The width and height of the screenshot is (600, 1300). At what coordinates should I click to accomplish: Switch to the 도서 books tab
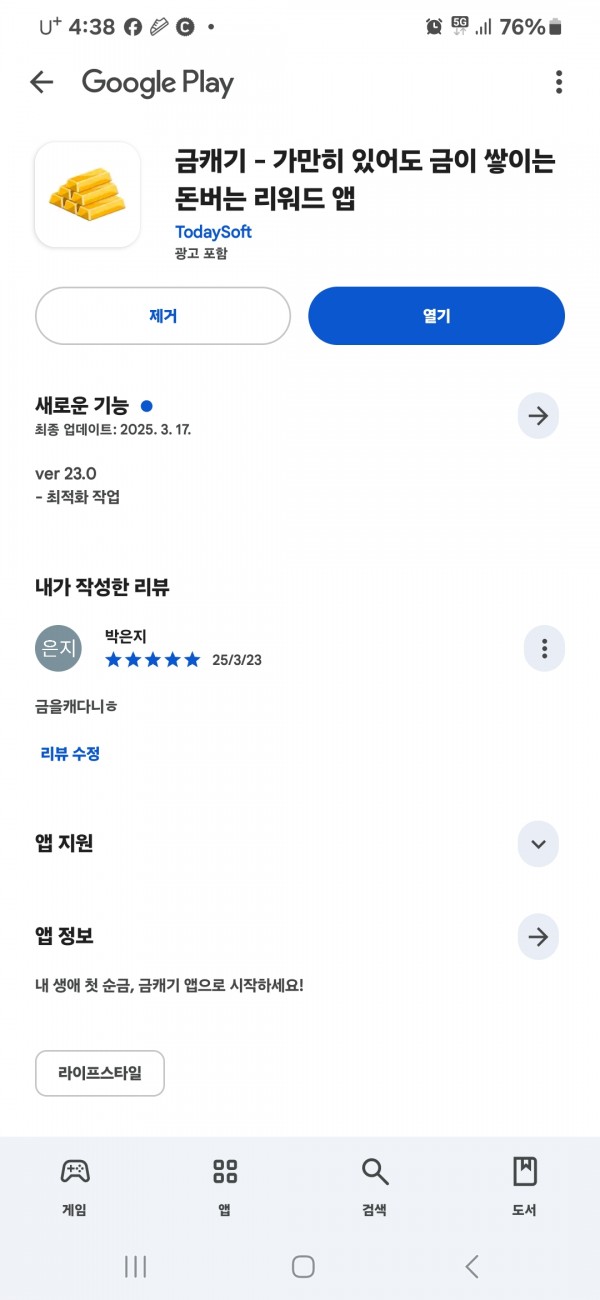[525, 1187]
